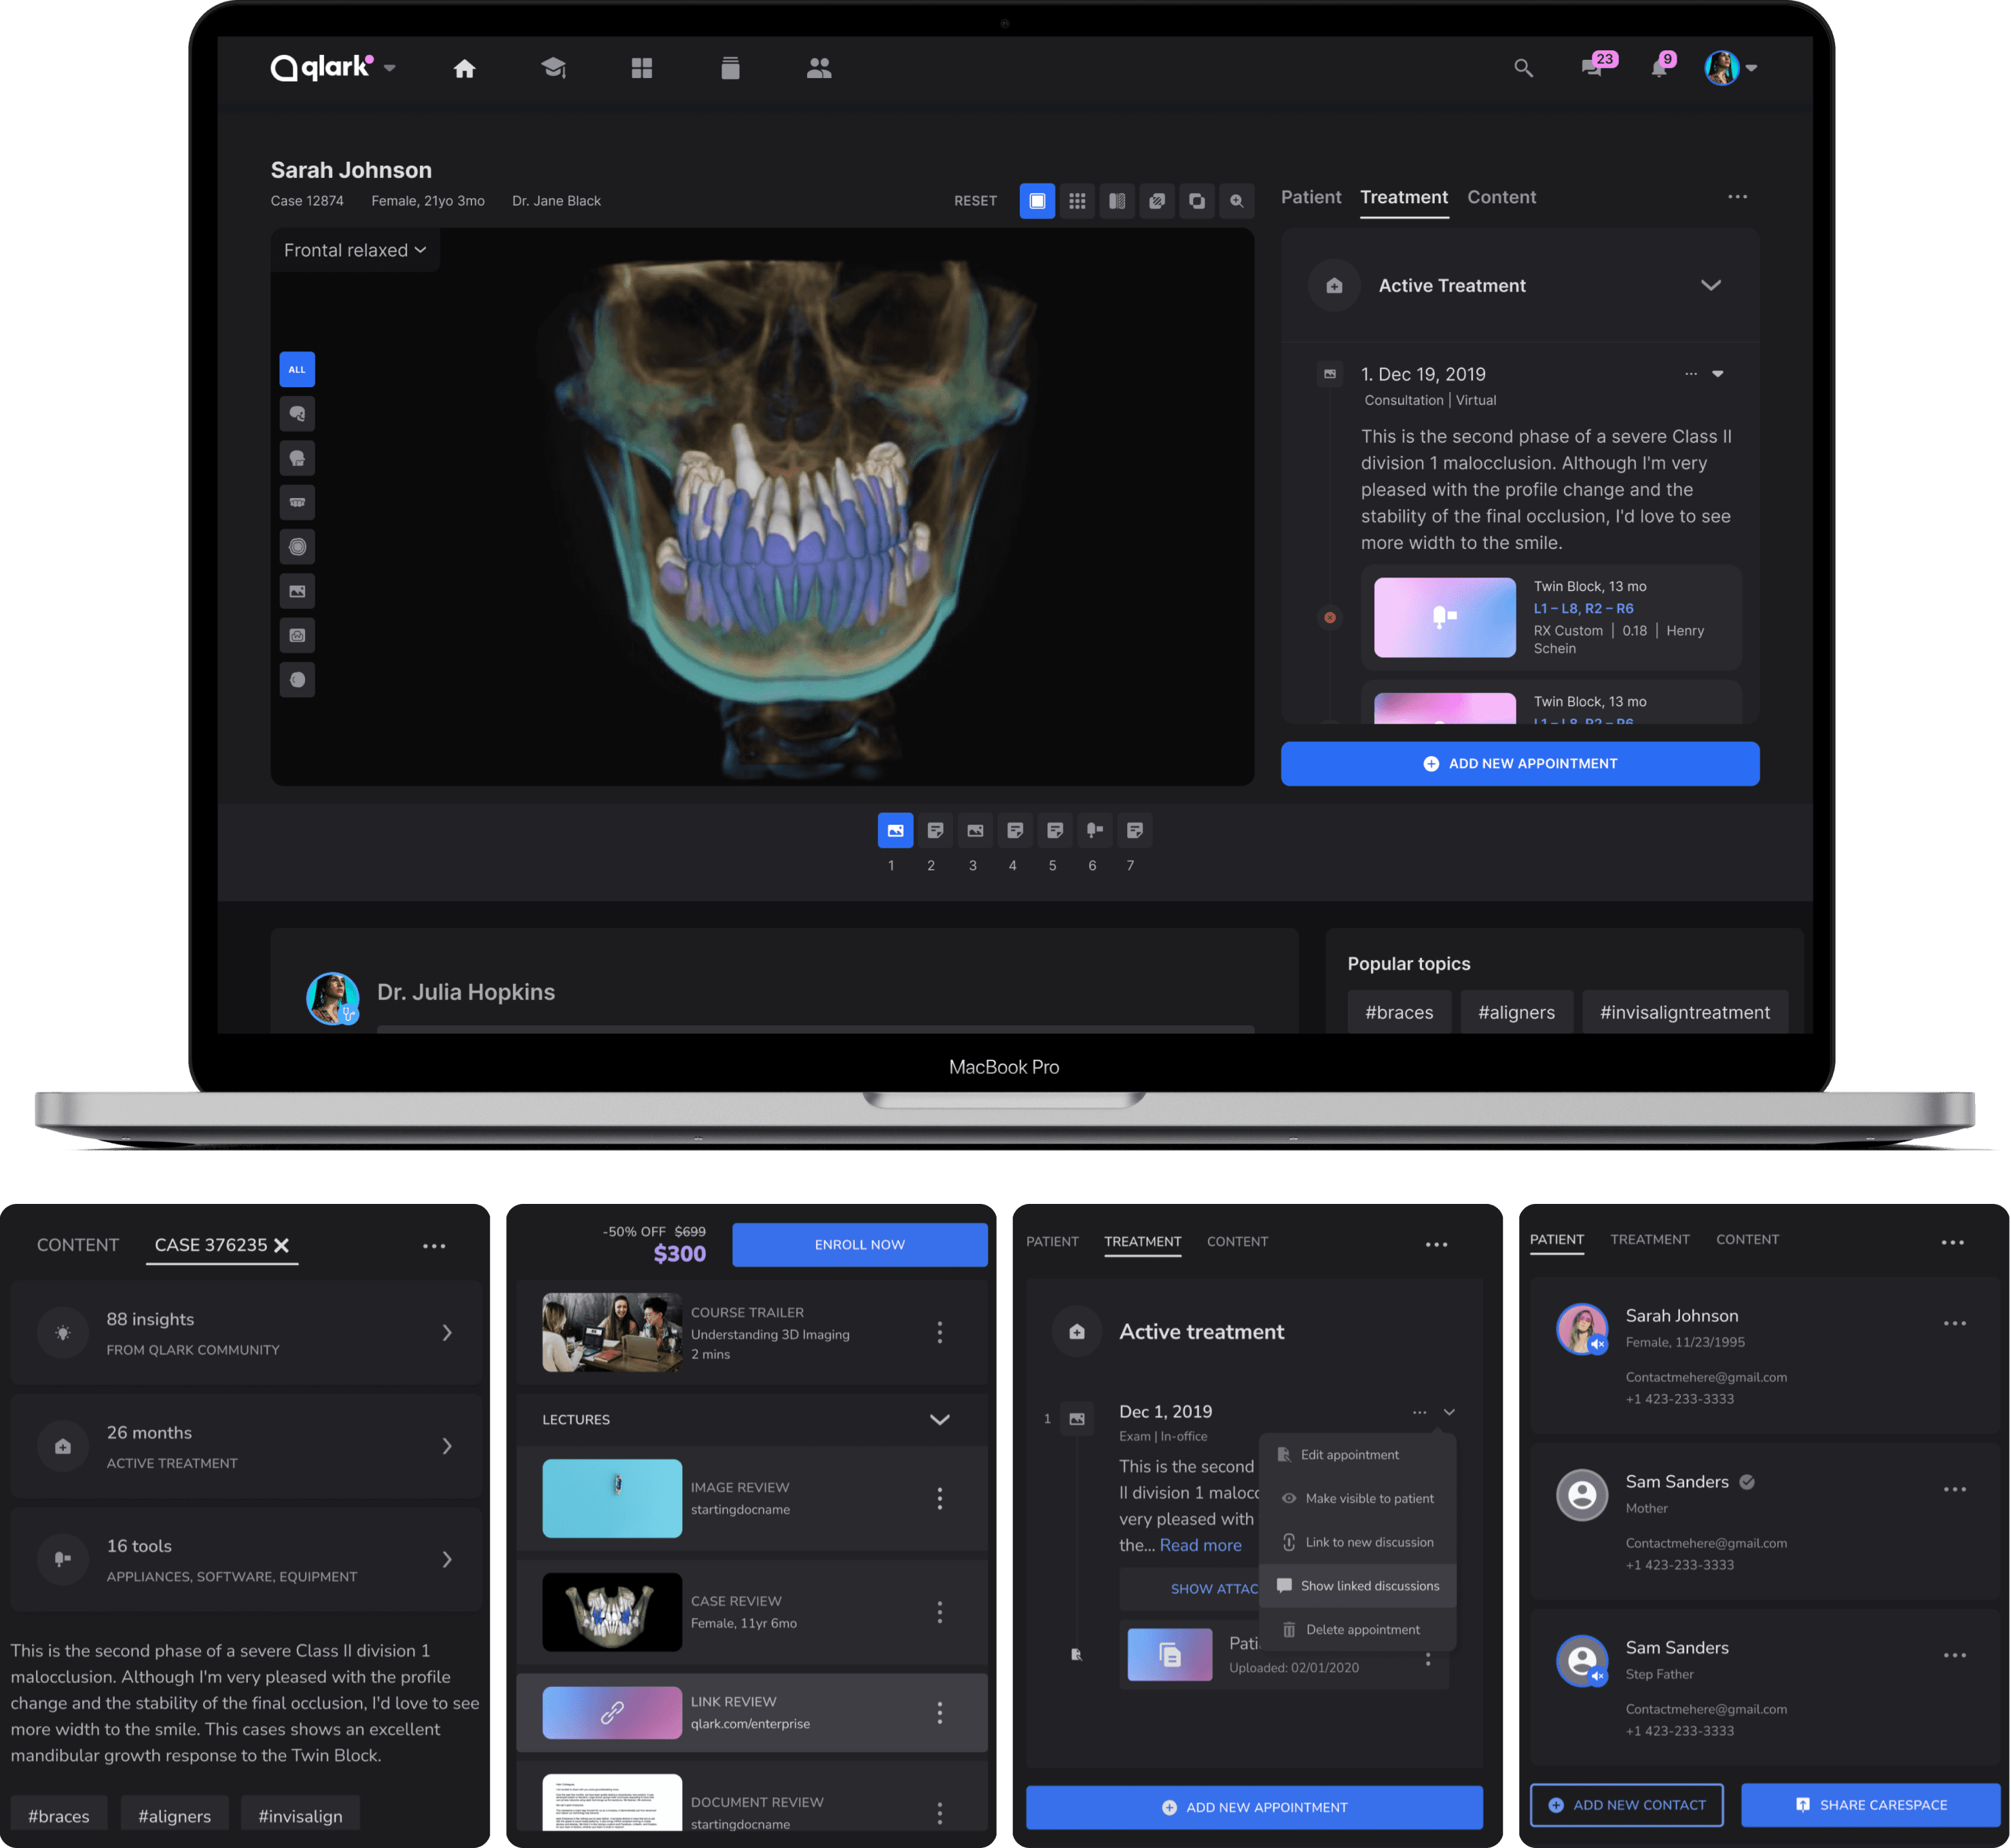The width and height of the screenshot is (2011, 1848).
Task: Open the library stack icon in navigation
Action: 730,68
